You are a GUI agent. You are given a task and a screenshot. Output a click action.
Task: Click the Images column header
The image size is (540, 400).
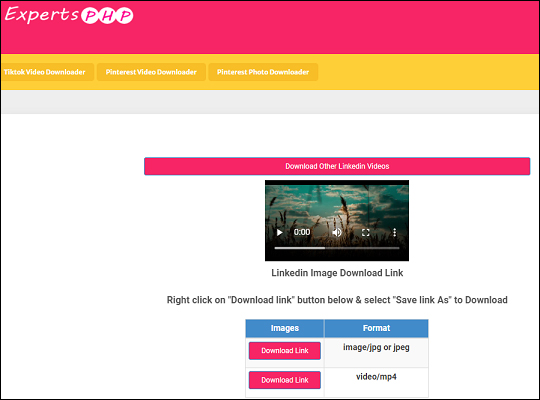pos(285,328)
